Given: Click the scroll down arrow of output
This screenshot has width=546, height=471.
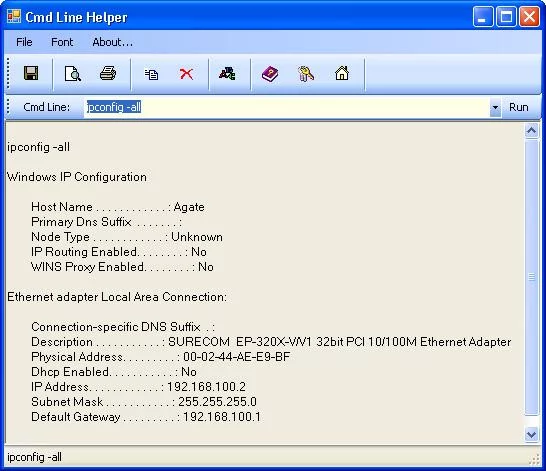Looking at the screenshot, I should [x=531, y=435].
